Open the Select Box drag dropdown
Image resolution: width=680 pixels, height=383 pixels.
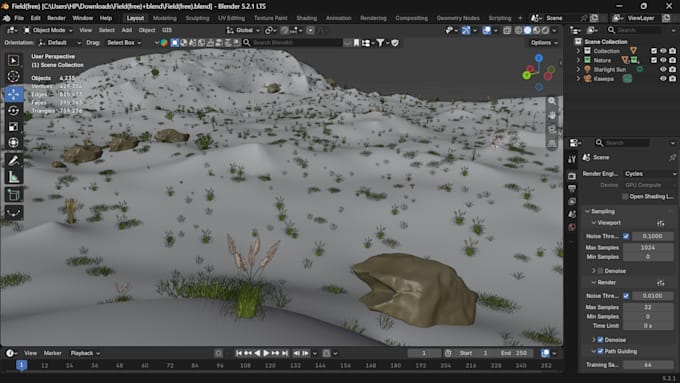click(124, 43)
